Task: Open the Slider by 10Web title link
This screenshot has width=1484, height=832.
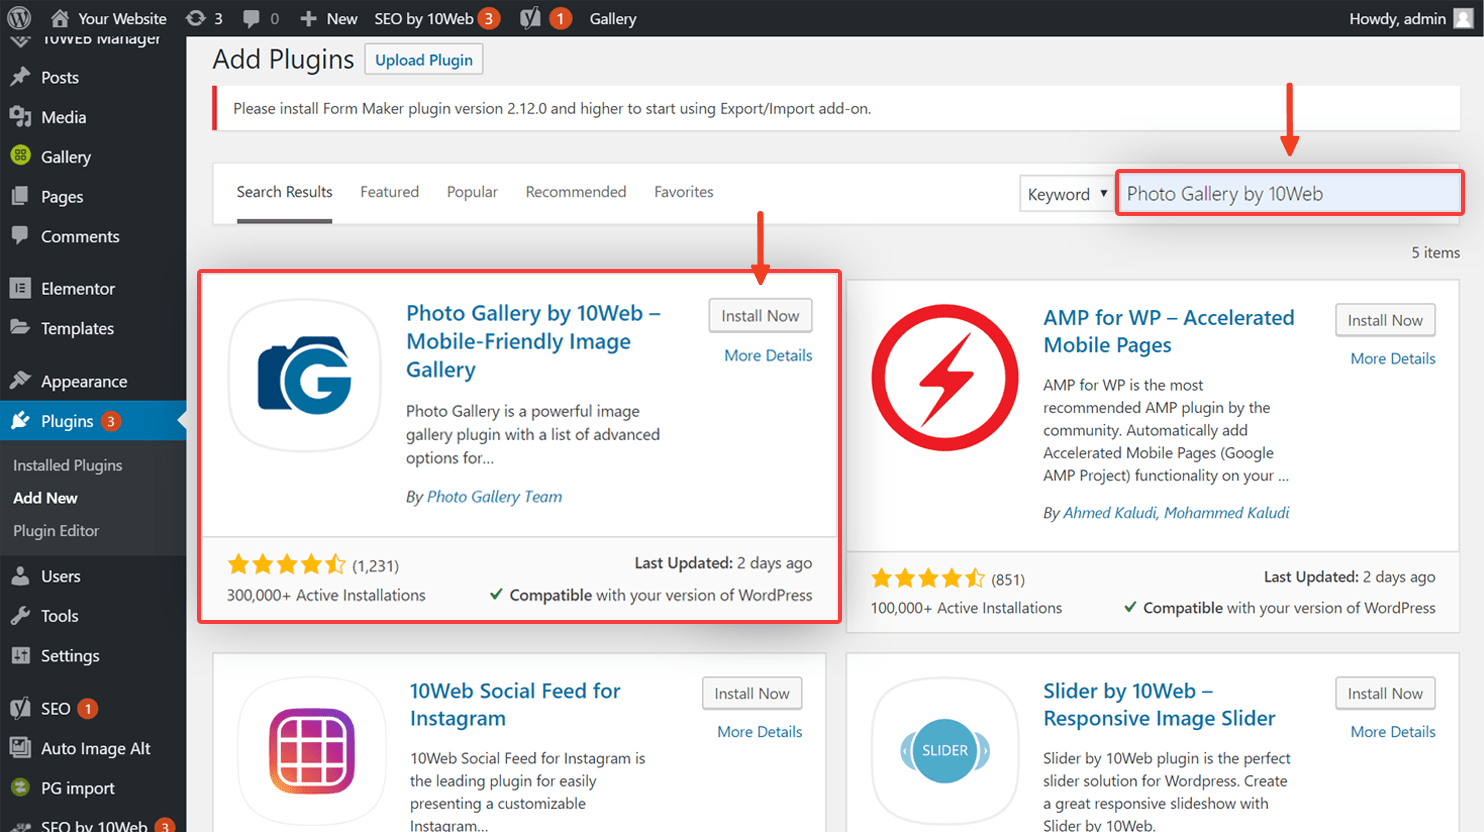Action: [x=1159, y=704]
